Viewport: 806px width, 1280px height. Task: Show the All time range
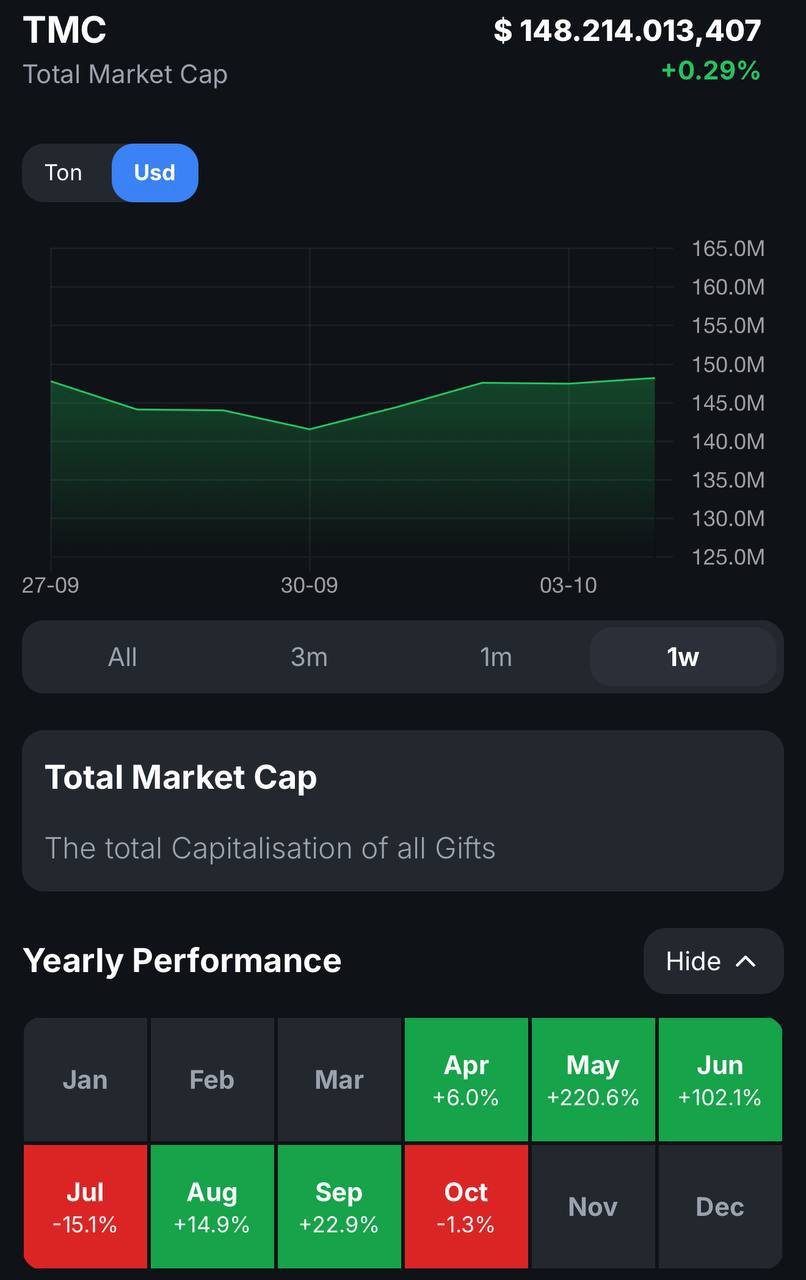coord(123,657)
